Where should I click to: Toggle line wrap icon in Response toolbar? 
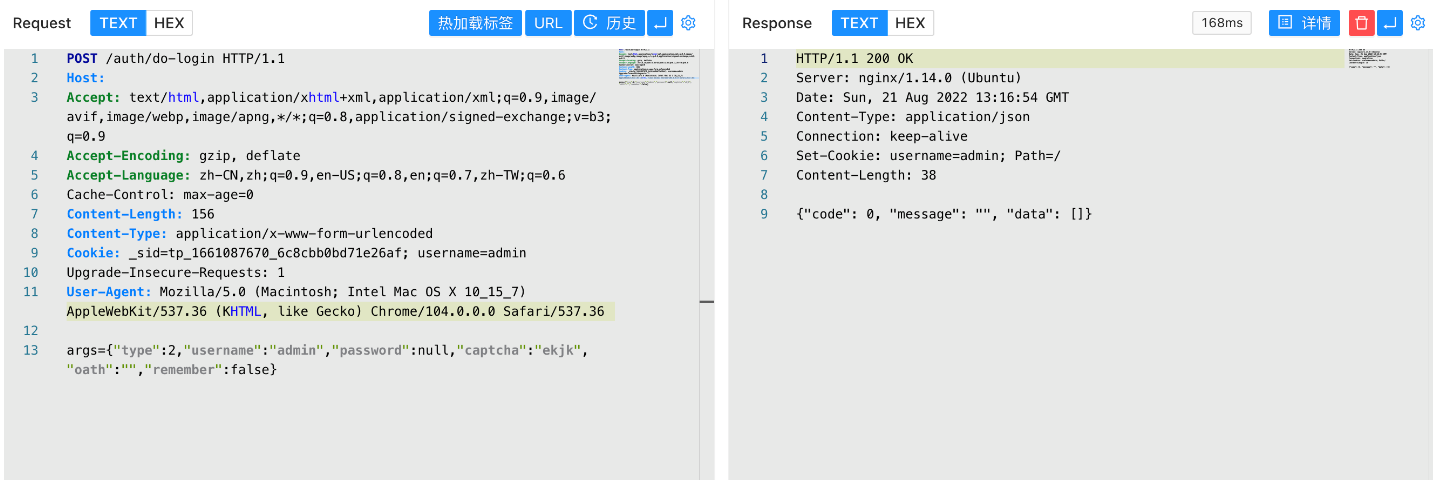click(x=1389, y=23)
